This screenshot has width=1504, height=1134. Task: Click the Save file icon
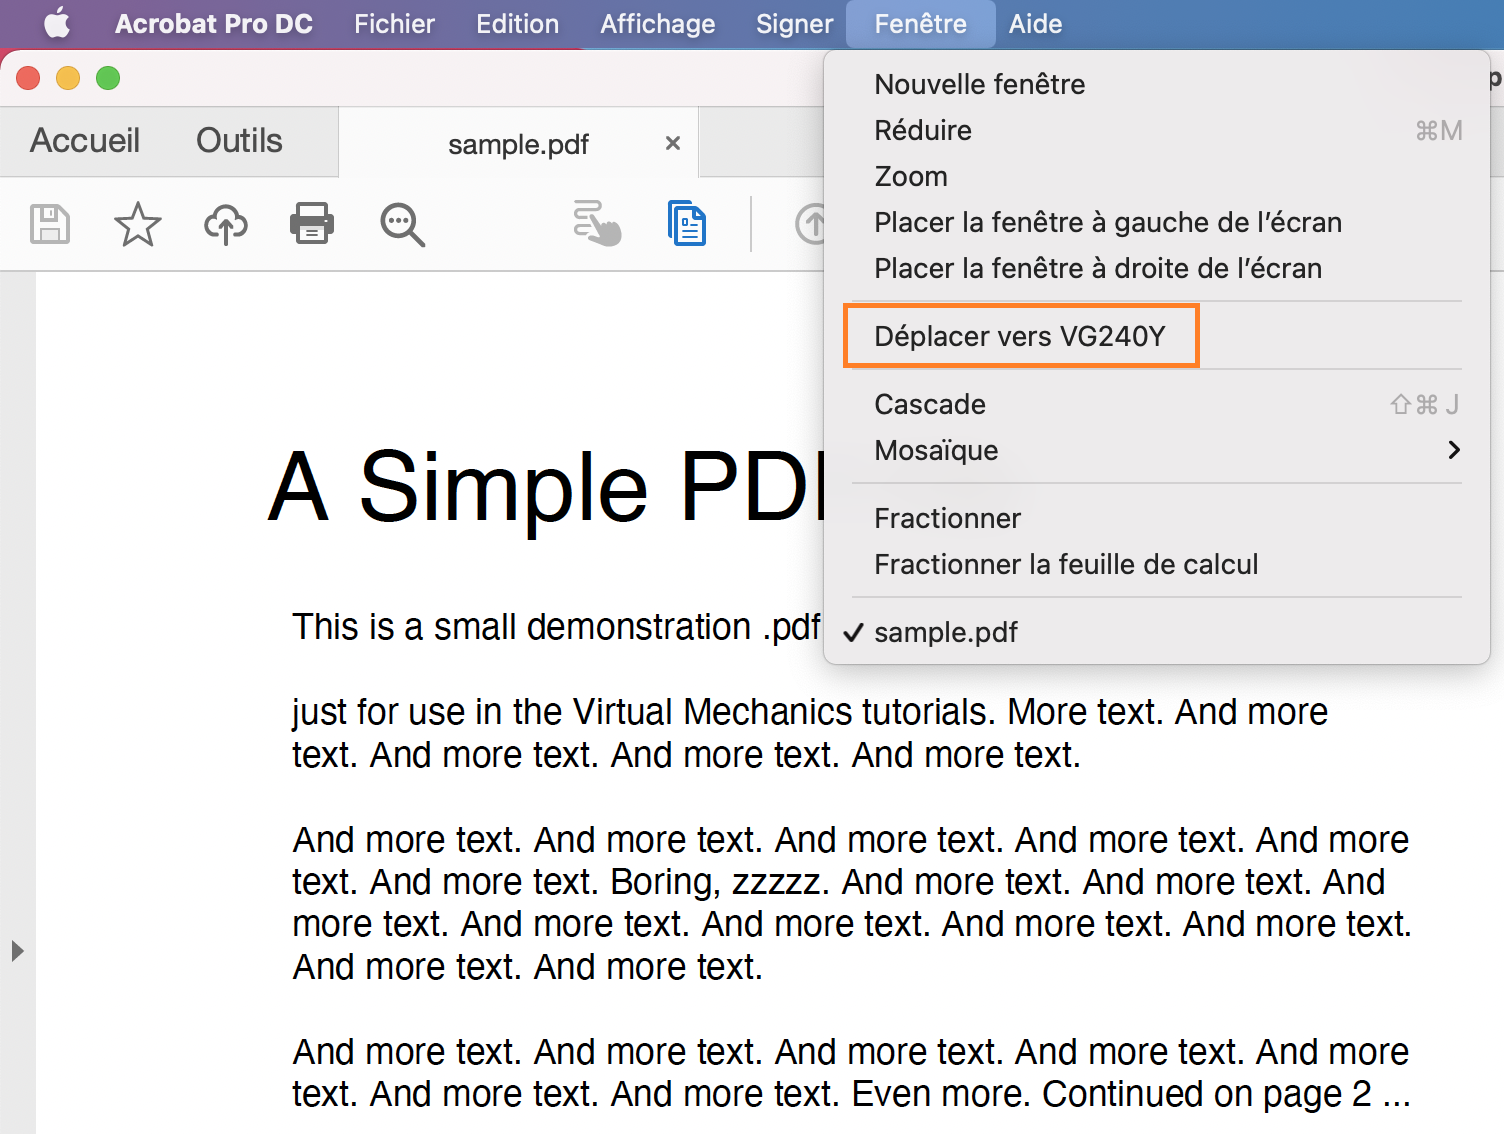point(50,224)
